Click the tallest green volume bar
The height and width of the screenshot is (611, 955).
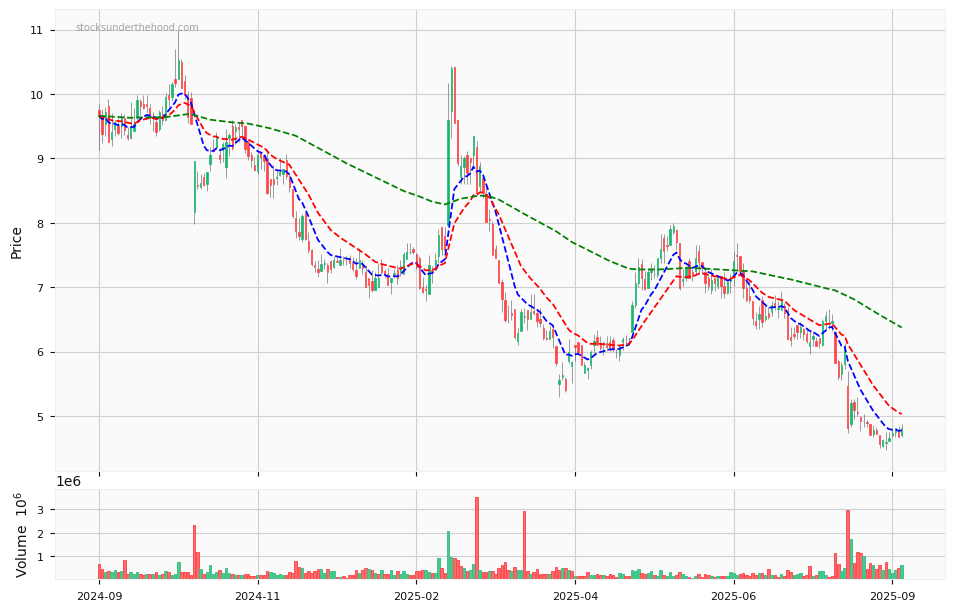click(x=448, y=555)
